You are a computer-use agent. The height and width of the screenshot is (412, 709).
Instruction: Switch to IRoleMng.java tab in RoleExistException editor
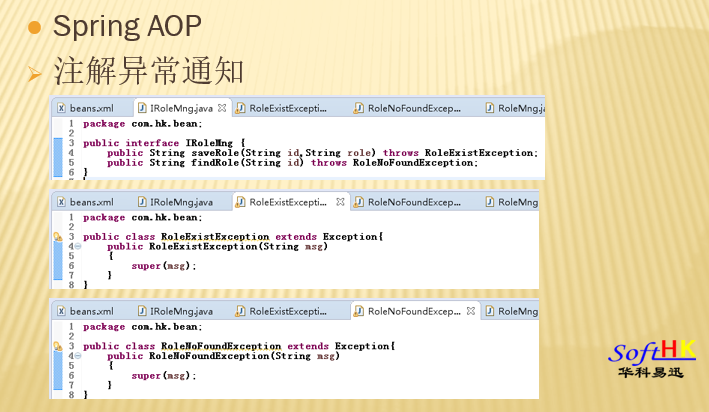click(175, 202)
